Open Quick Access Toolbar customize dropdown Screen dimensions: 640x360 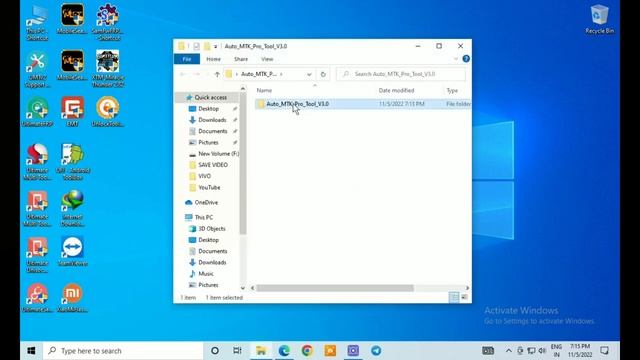216,47
